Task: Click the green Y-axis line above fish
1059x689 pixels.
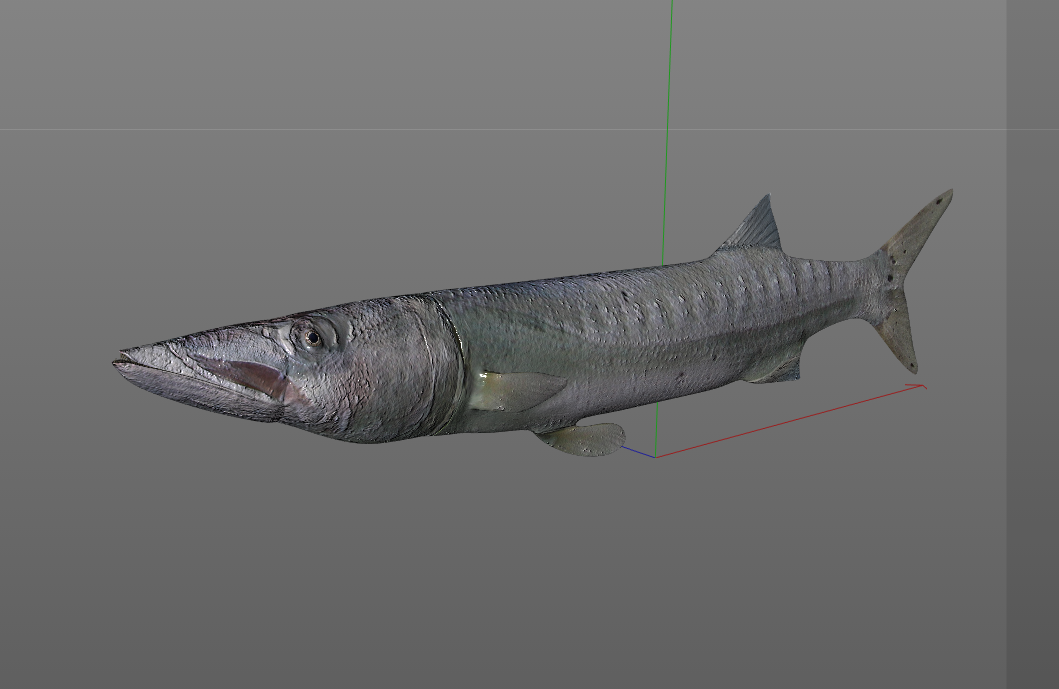Action: pos(667,132)
